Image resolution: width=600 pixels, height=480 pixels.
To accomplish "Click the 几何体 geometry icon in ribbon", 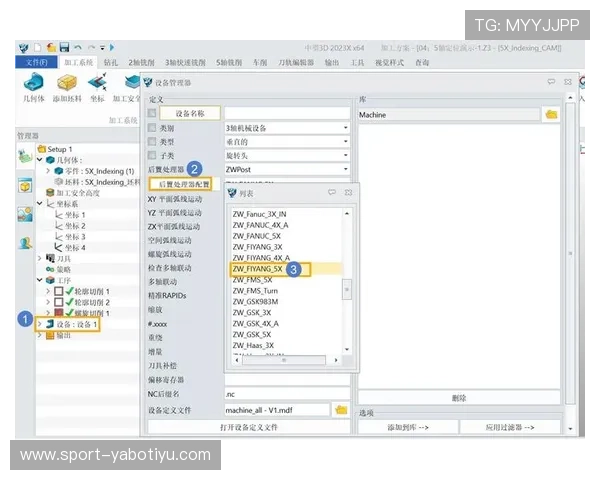I will click(33, 84).
